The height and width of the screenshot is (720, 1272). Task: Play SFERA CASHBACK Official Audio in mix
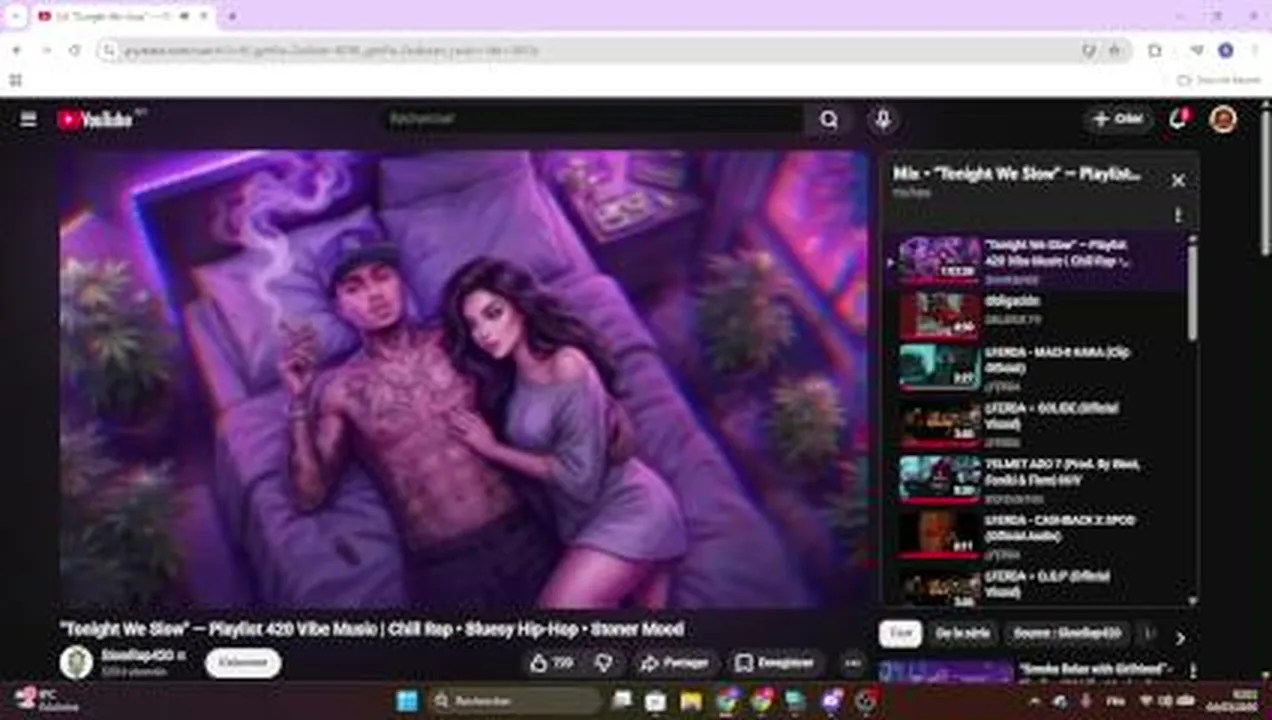[x=1035, y=536]
